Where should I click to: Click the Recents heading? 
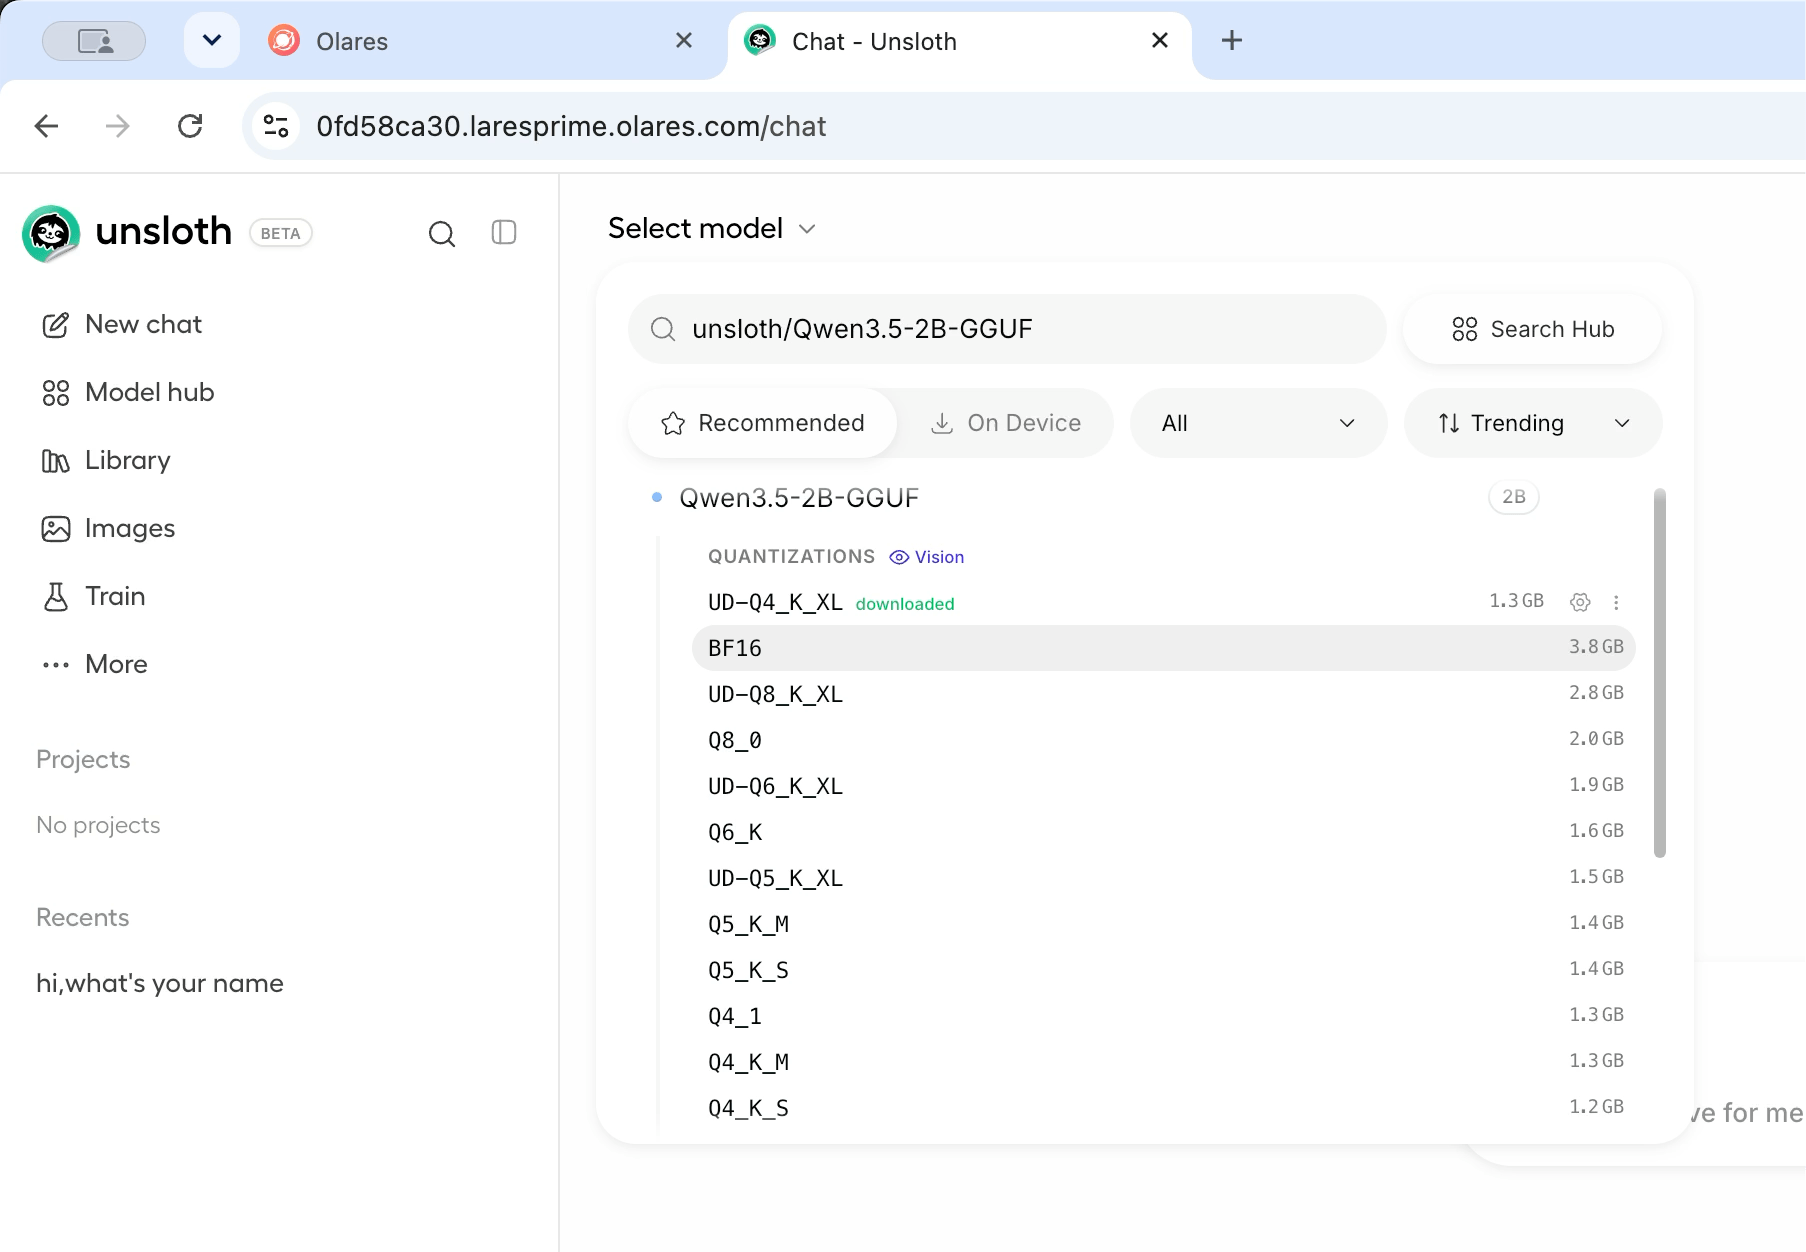pos(83,917)
